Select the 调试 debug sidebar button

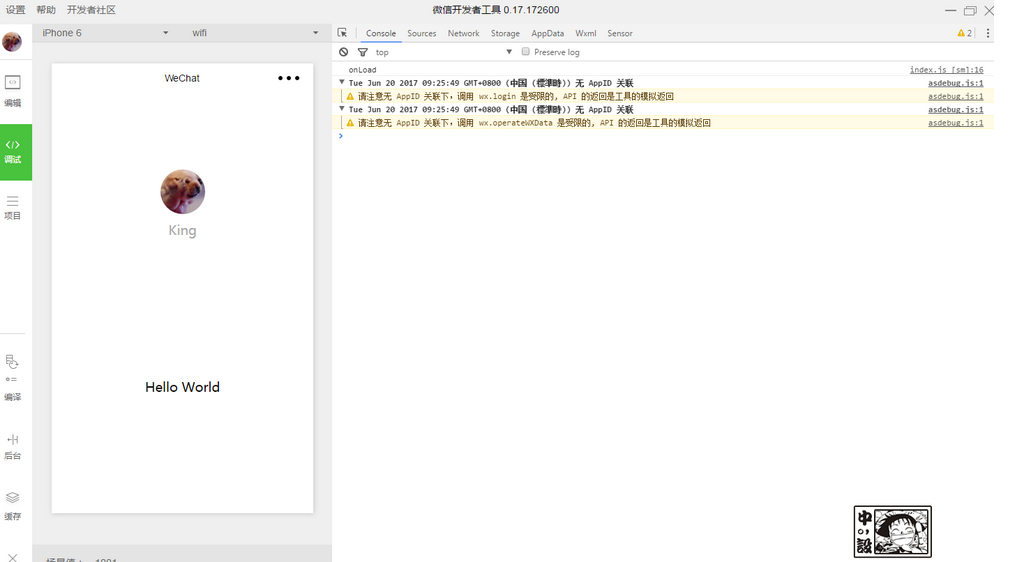15,152
